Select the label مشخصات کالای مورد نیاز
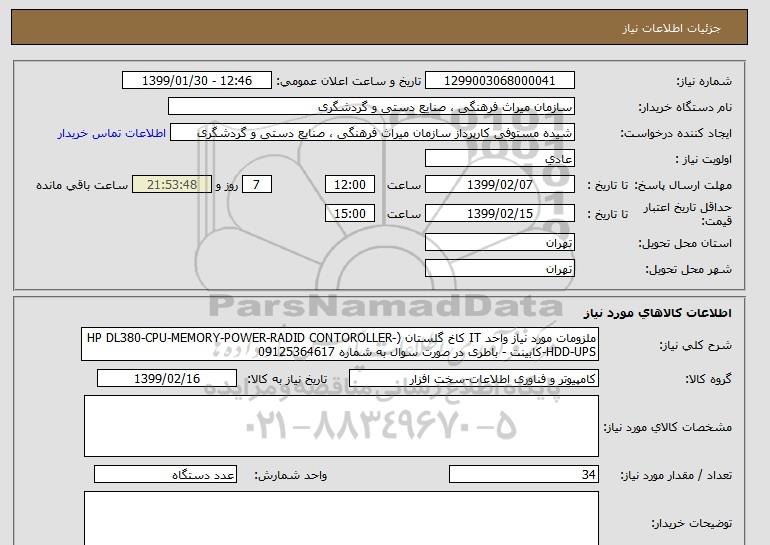Screen dimensions: 770x545 coord(668,427)
